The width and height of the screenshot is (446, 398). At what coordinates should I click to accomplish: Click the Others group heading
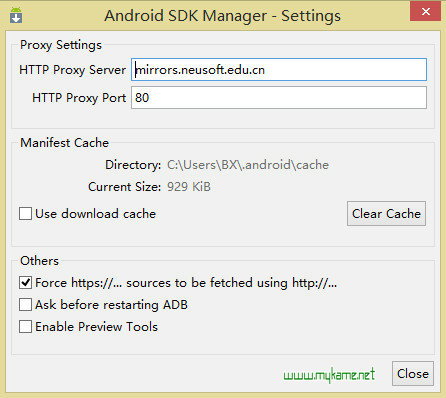(39, 261)
